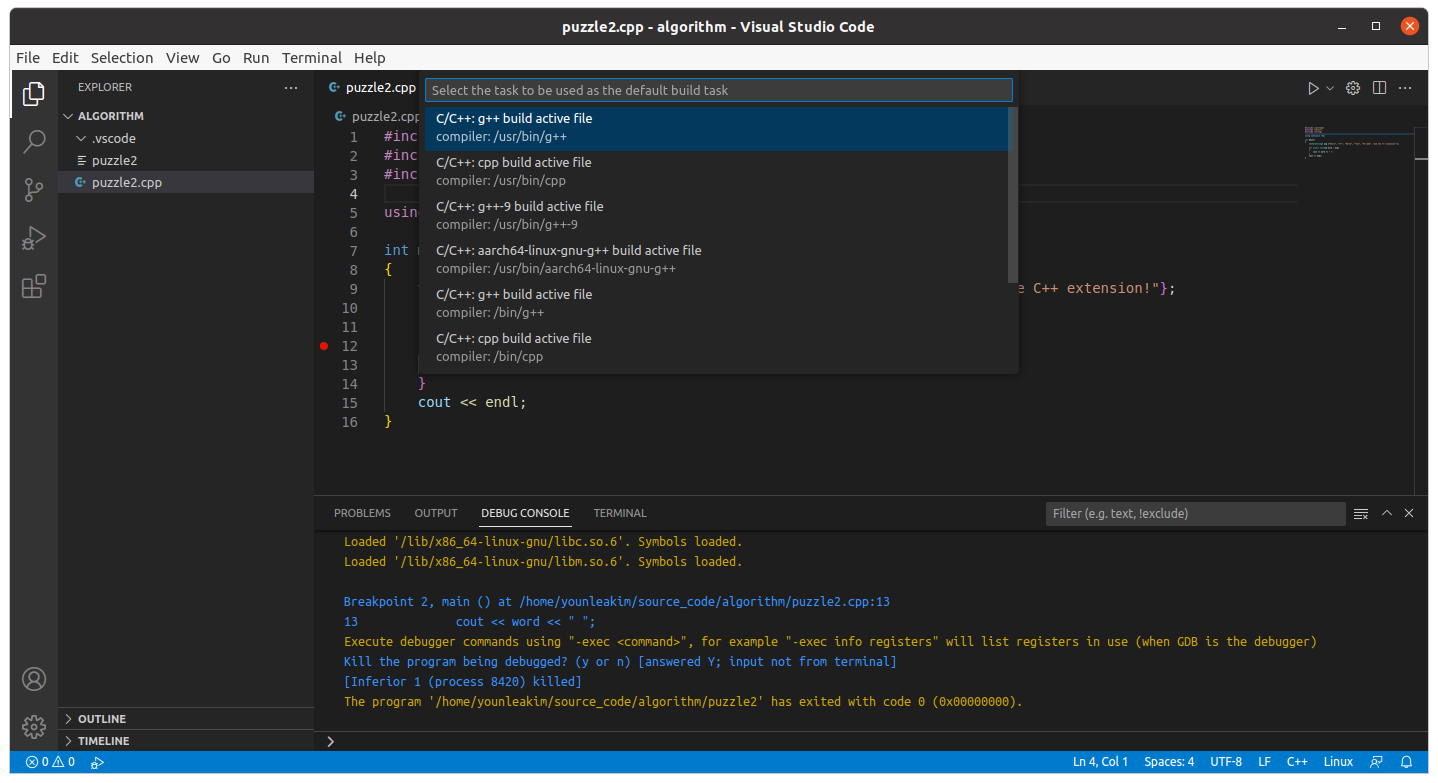Open the Manage gear in the activity bar
The image size is (1438, 783).
pyautogui.click(x=34, y=726)
